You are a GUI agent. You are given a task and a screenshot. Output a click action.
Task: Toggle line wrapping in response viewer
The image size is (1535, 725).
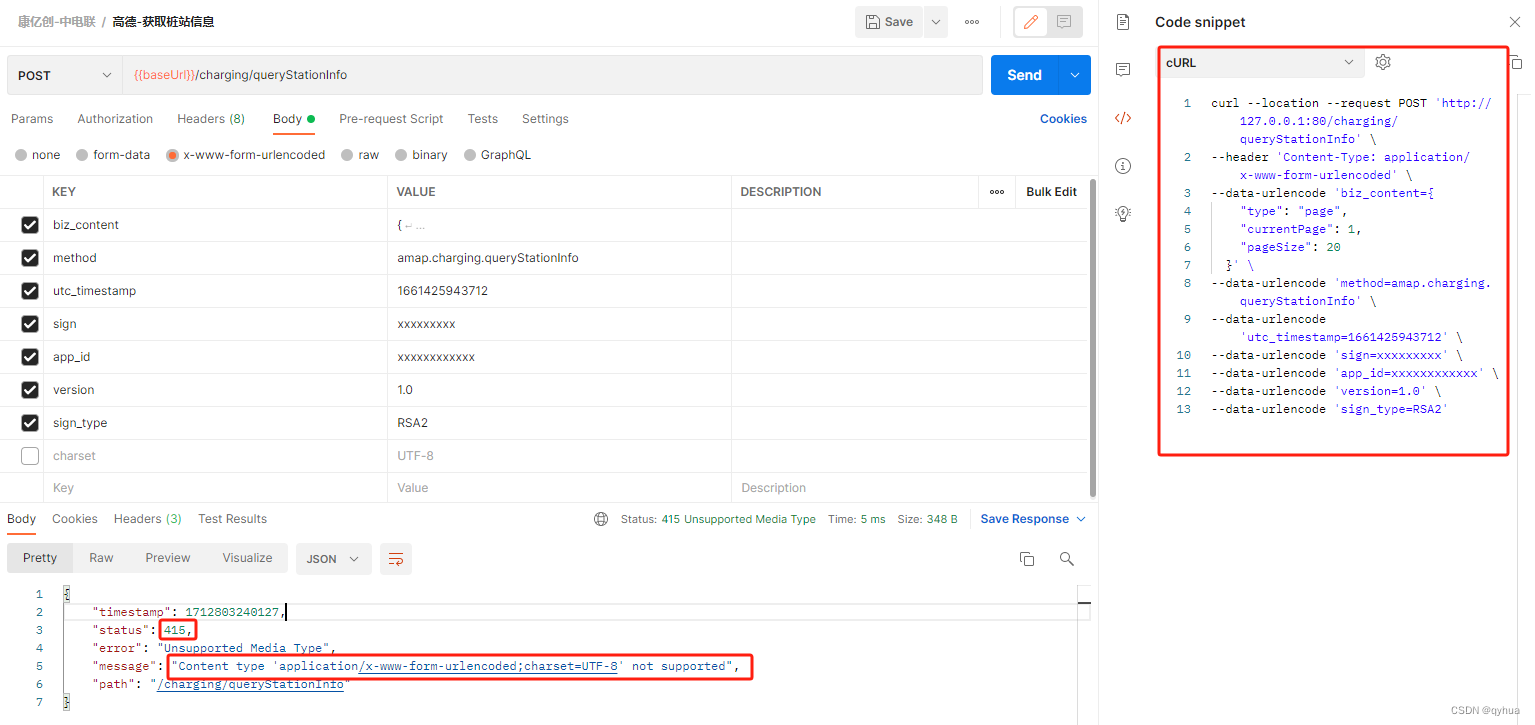395,559
